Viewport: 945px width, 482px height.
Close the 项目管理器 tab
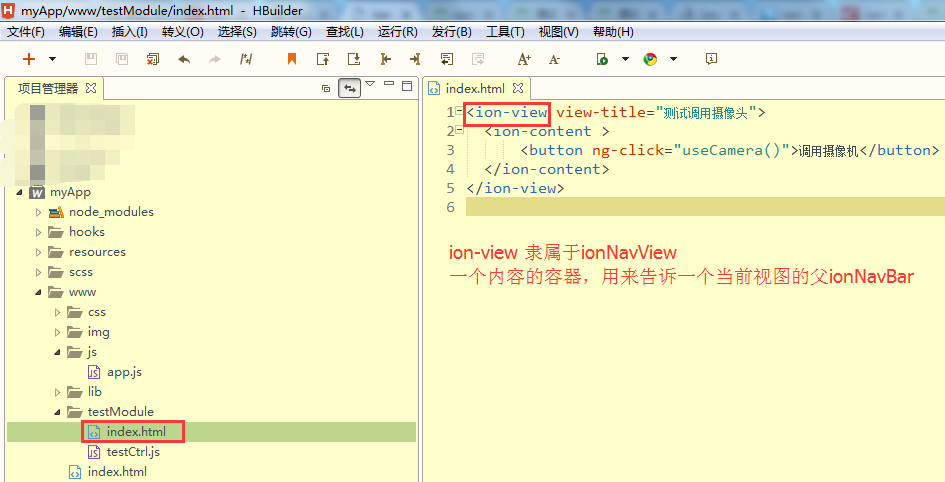91,88
